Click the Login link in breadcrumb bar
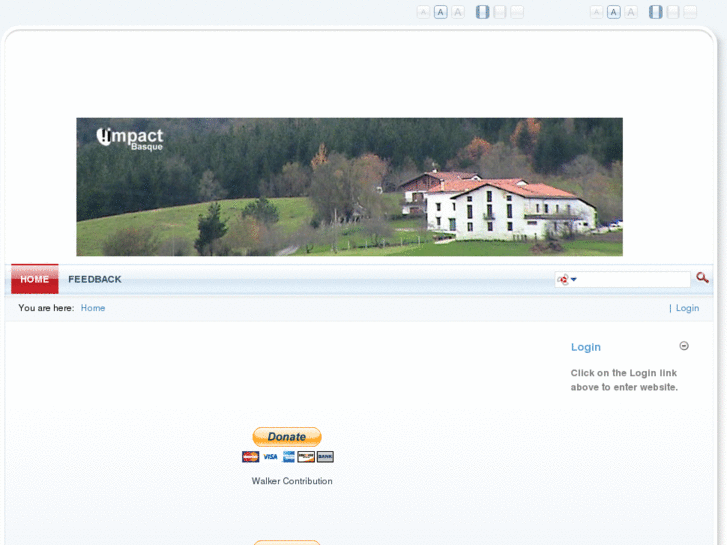The height and width of the screenshot is (545, 727). click(687, 308)
